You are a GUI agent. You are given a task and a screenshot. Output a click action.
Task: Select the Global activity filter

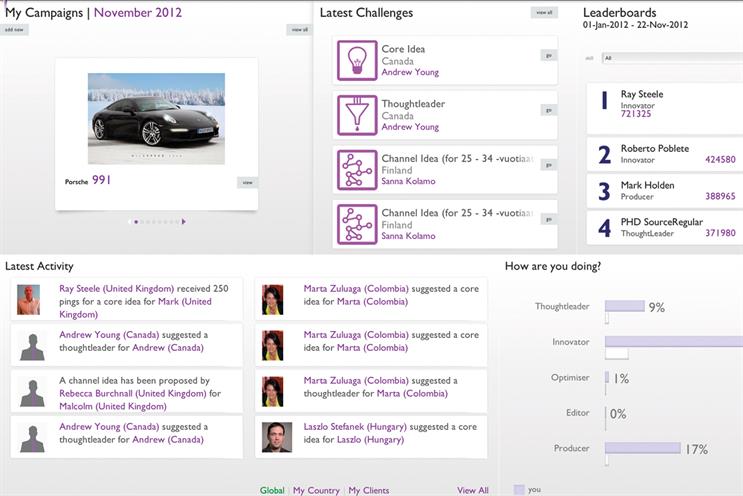coord(272,490)
